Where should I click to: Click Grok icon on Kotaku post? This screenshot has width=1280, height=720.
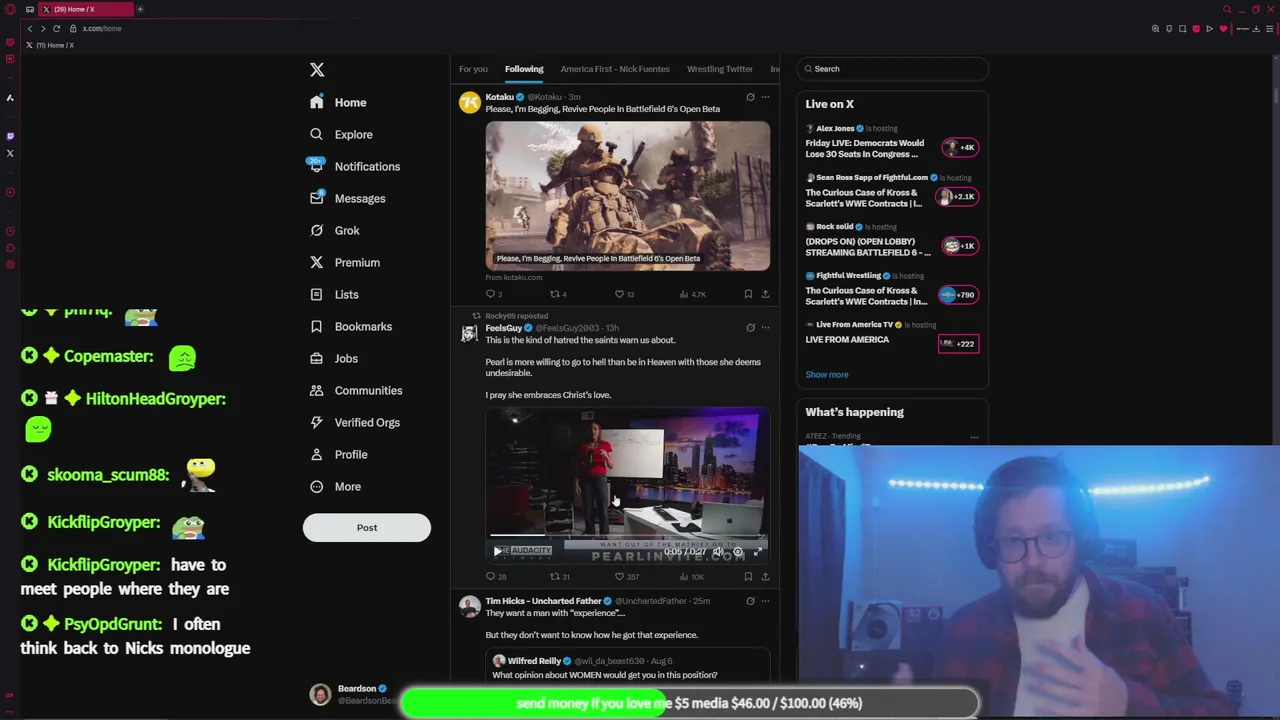coord(750,97)
